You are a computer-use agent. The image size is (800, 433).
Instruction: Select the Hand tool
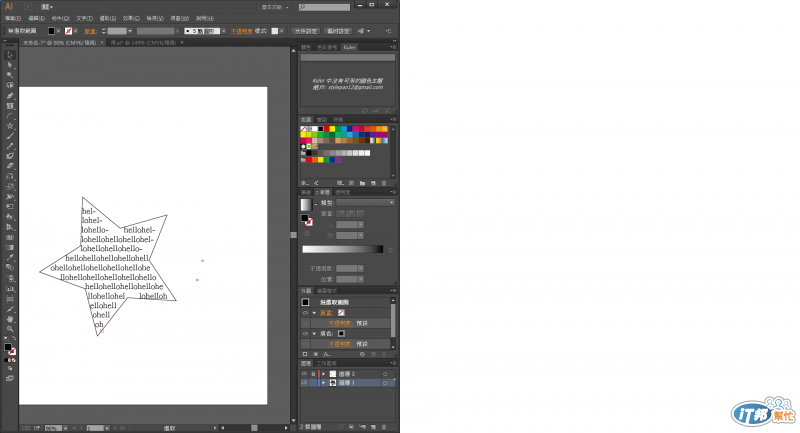pos(10,319)
